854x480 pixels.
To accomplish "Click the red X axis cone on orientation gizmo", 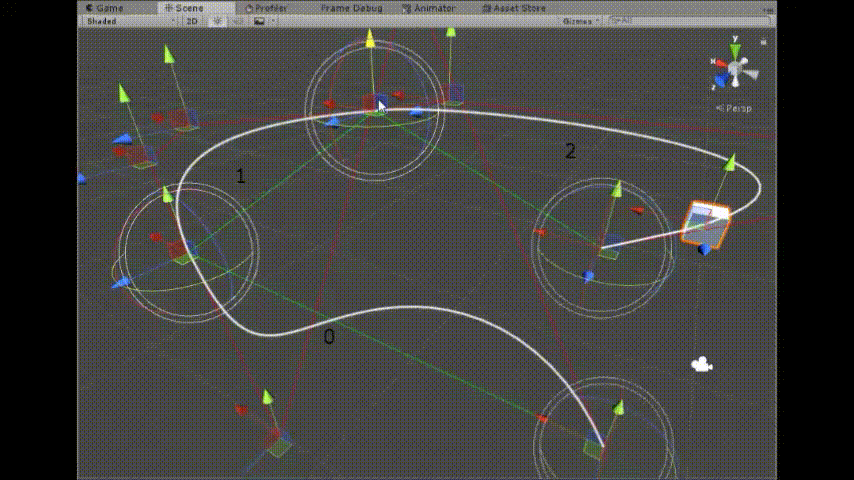I will click(x=721, y=64).
